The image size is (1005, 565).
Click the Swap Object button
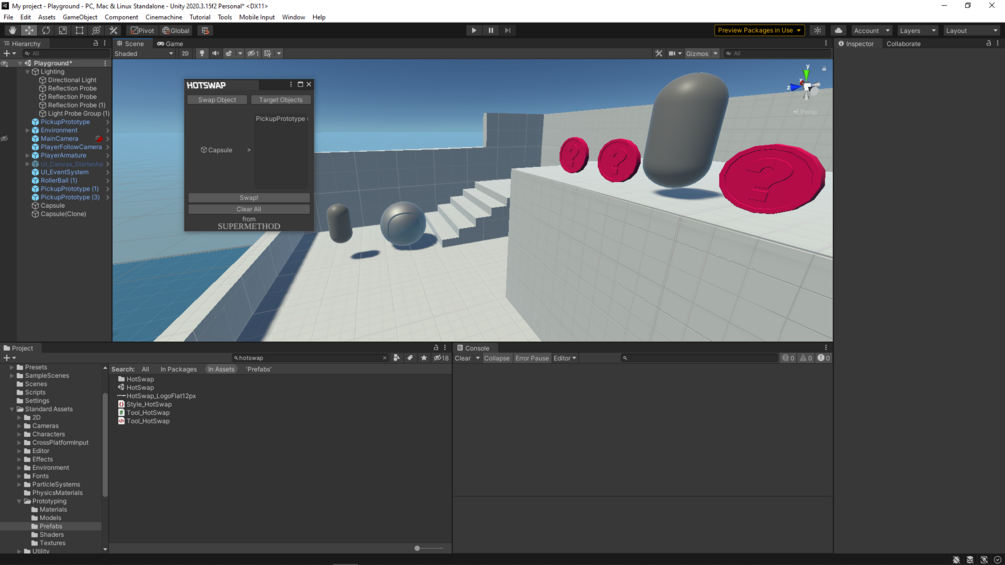click(x=217, y=100)
